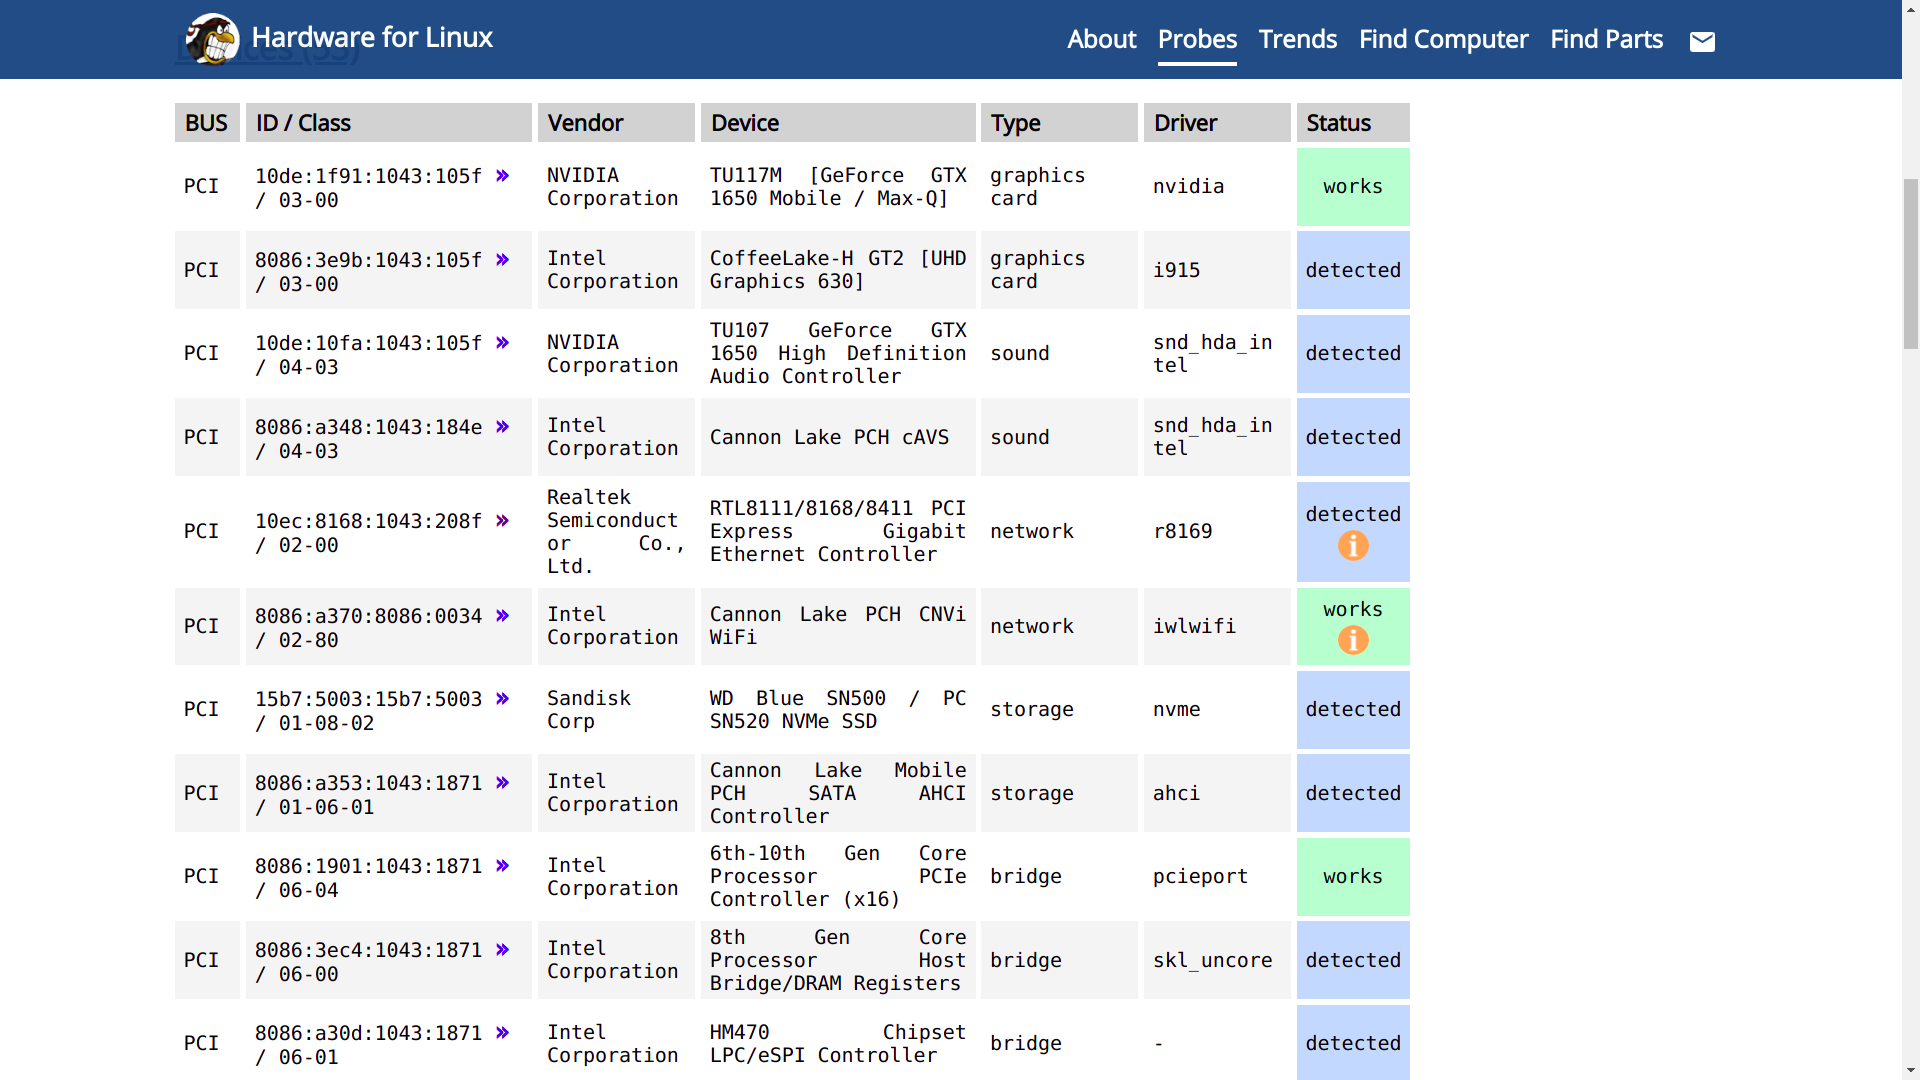
Task: Click the TU117M GeForce GTX 1650 Mobile device cell
Action: 838,187
